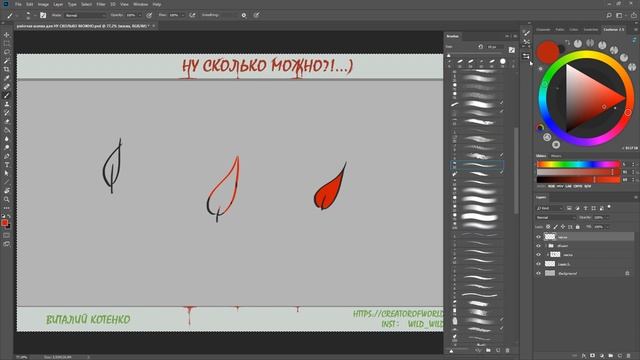This screenshot has height=360, width=640.
Task: Select the Pen tool
Action: [7, 156]
